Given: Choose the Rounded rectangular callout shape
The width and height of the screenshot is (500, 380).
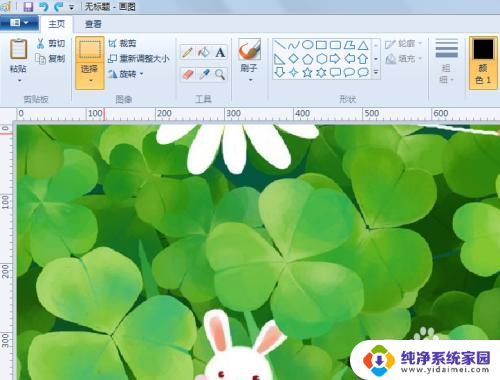Looking at the screenshot, I should (x=335, y=72).
